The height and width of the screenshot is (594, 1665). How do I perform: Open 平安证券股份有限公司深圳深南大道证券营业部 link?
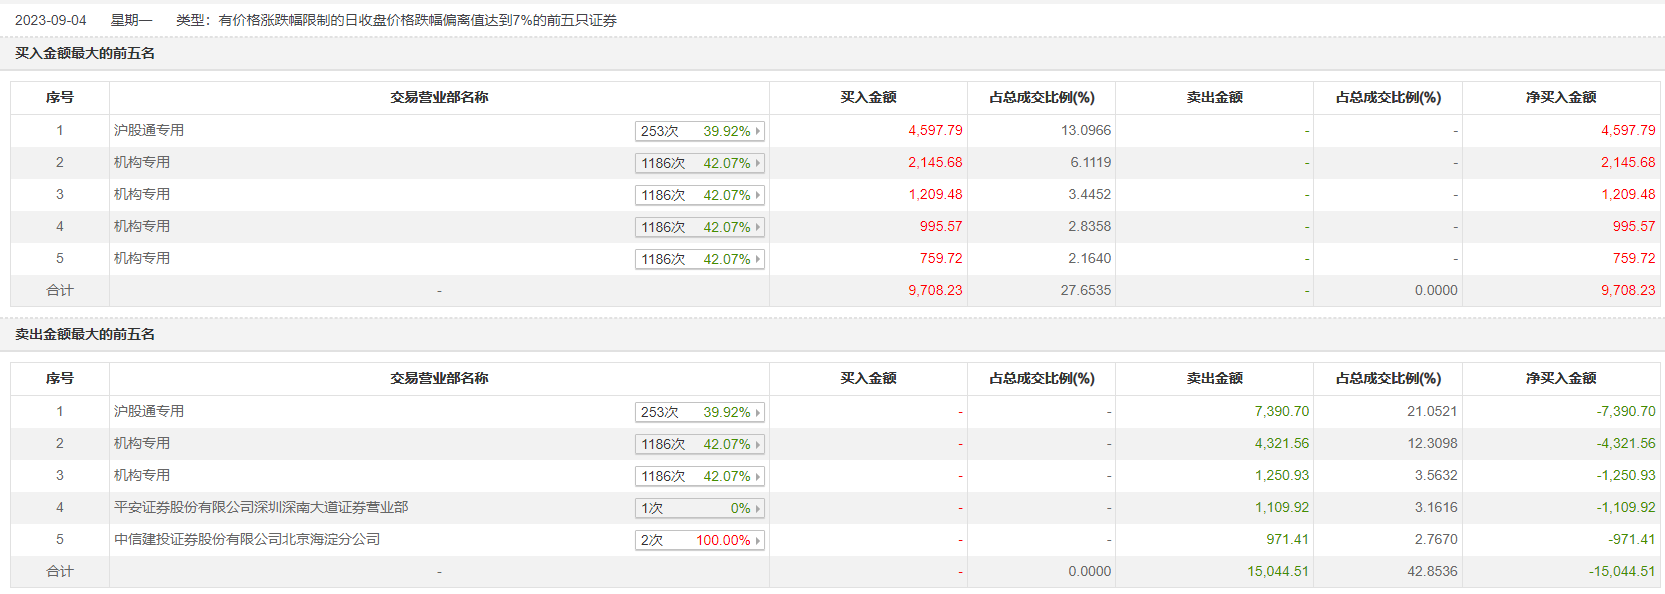261,507
